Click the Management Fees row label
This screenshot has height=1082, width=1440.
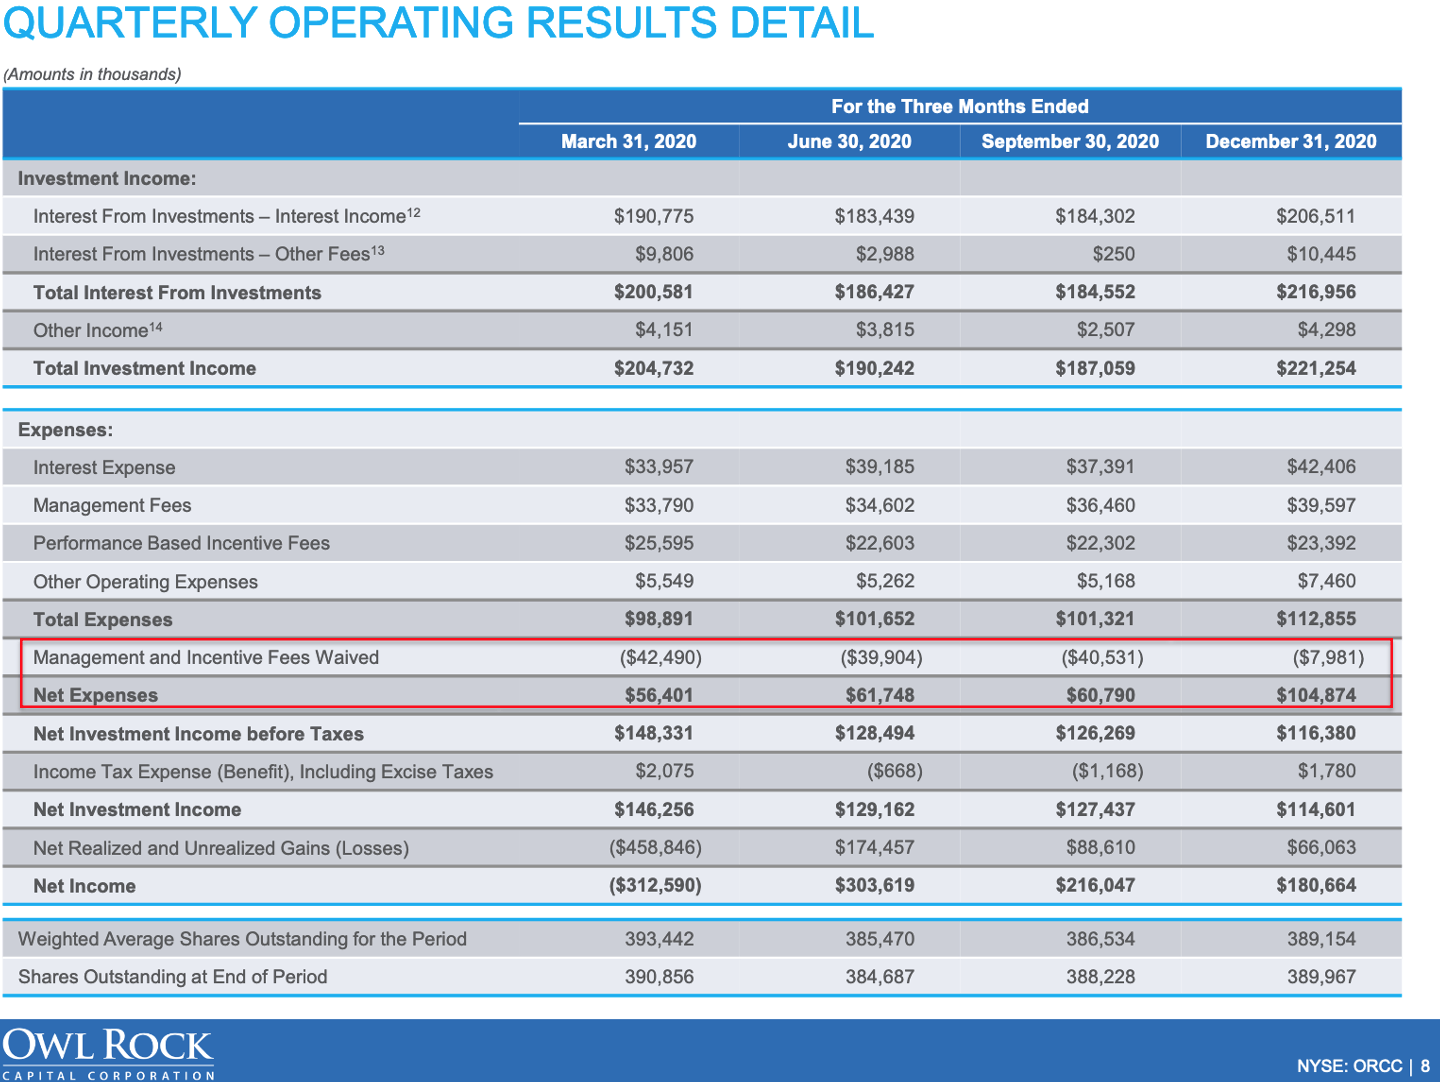click(112, 505)
